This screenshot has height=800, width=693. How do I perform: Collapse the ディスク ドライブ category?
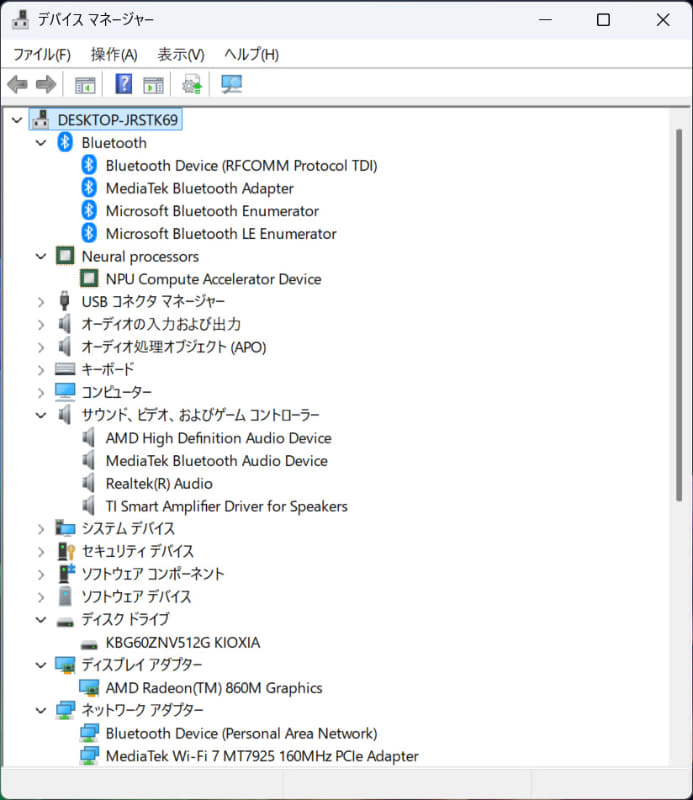pos(41,619)
